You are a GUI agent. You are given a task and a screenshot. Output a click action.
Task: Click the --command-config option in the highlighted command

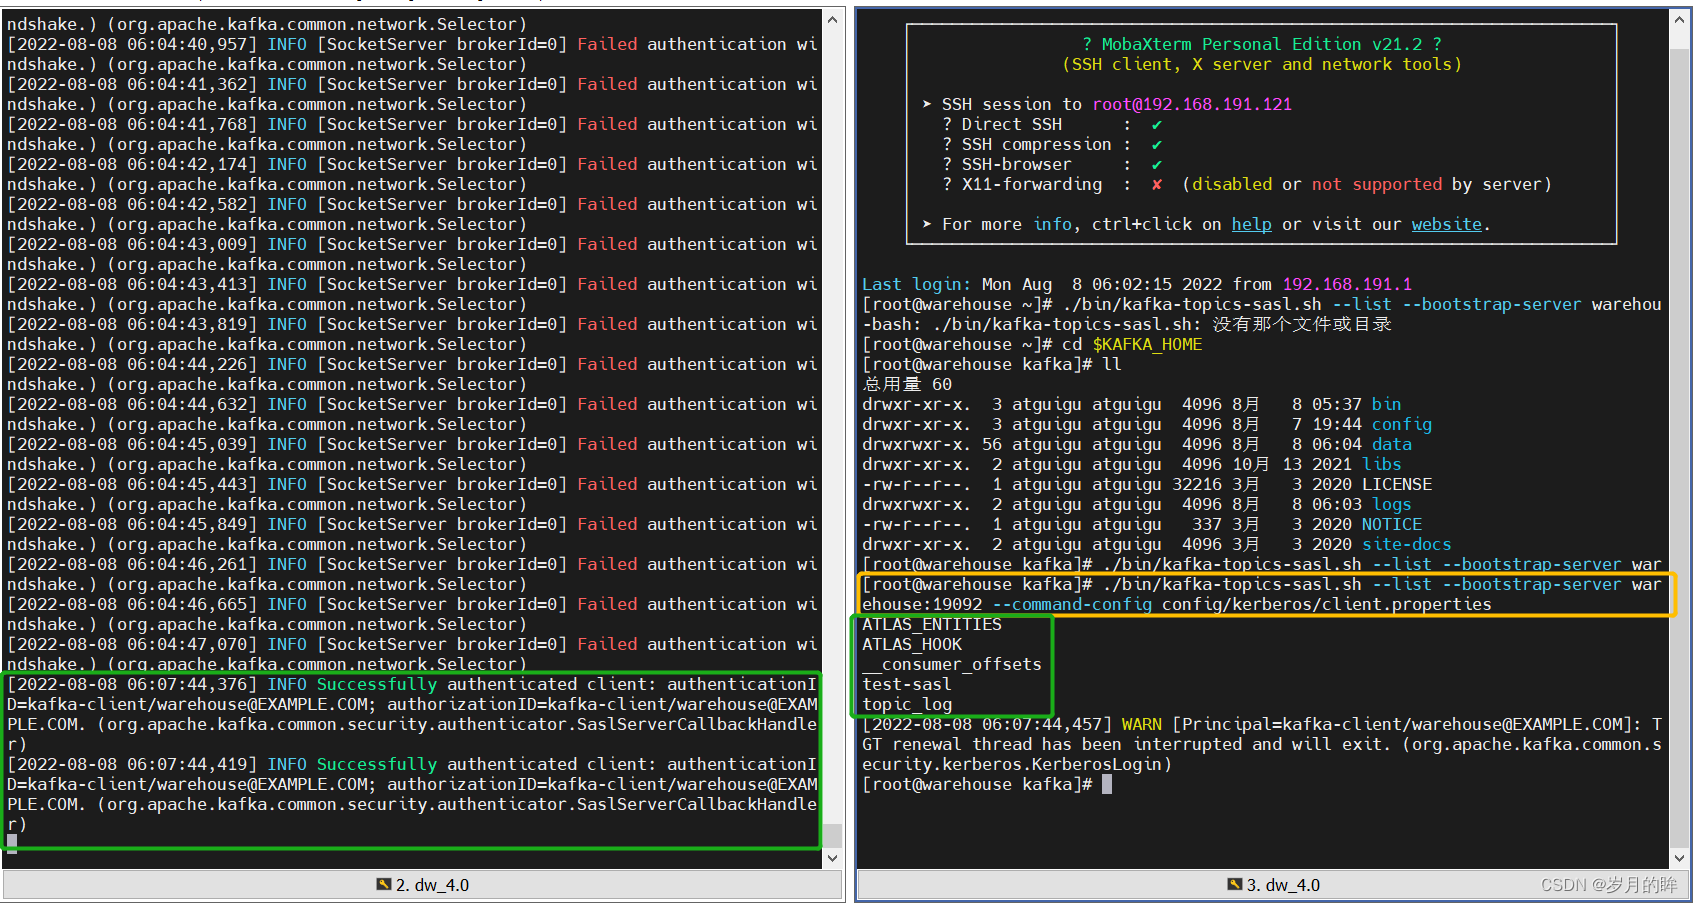[x=1072, y=604]
